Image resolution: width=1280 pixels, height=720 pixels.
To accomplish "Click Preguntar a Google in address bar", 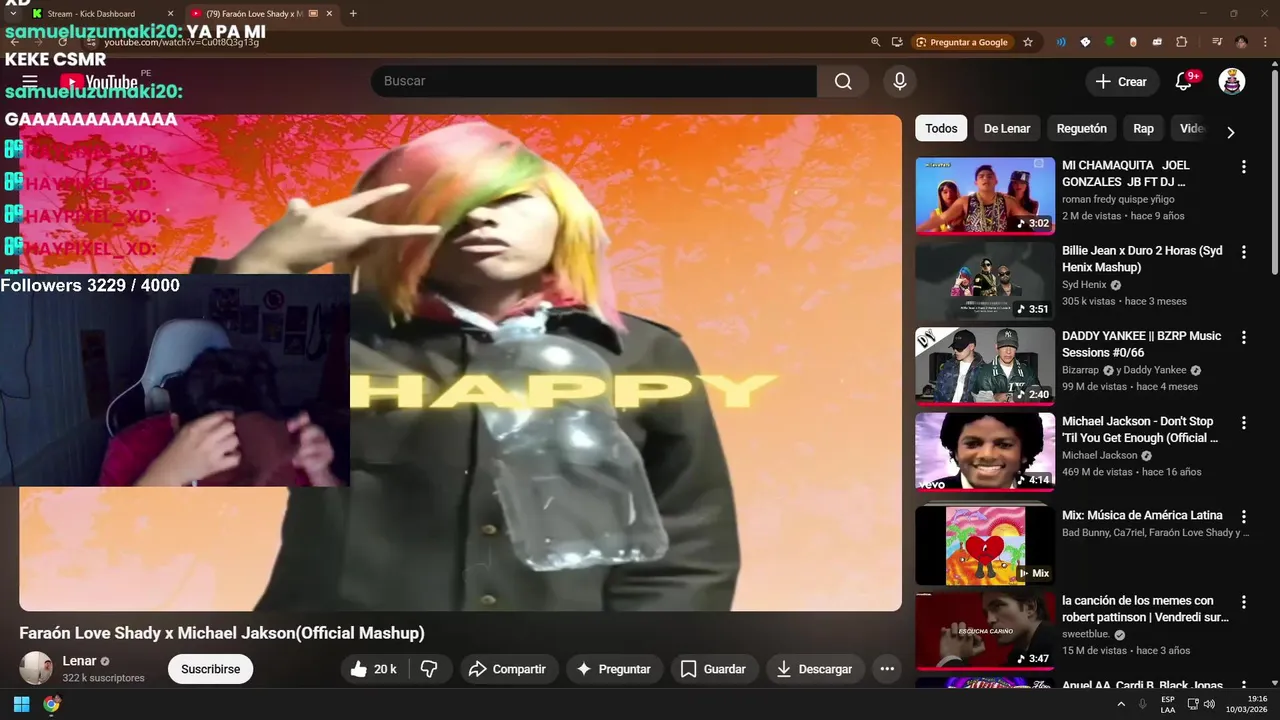I will coord(961,42).
